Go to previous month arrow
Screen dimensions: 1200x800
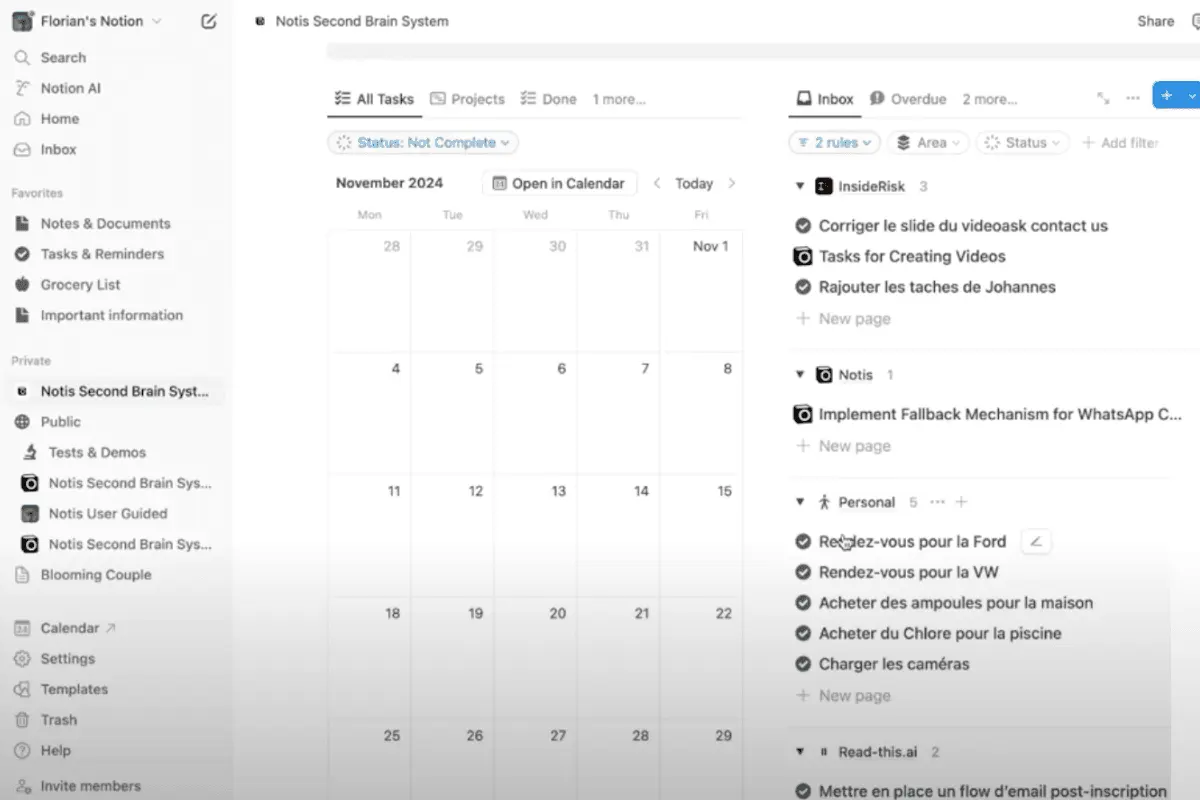tap(657, 183)
